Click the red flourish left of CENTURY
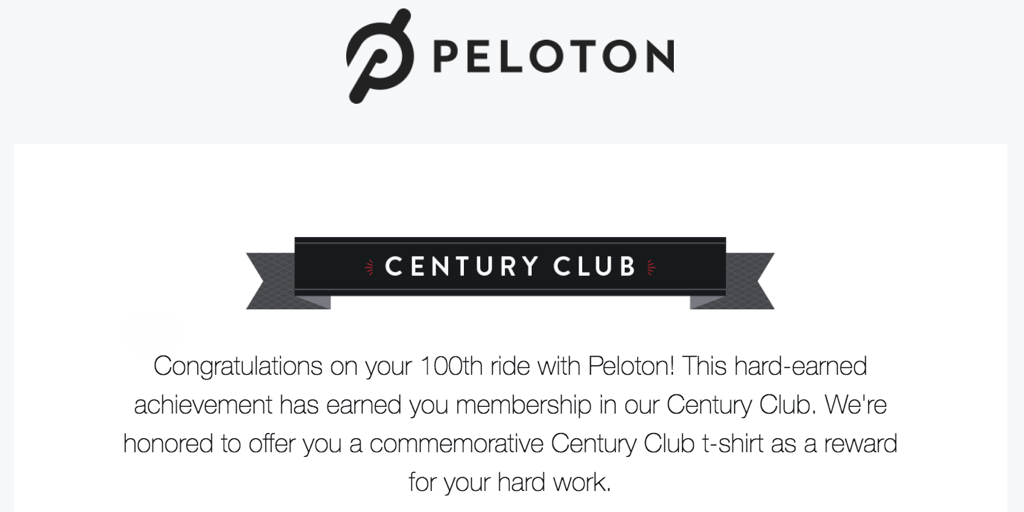The width and height of the screenshot is (1024, 512). click(x=369, y=267)
